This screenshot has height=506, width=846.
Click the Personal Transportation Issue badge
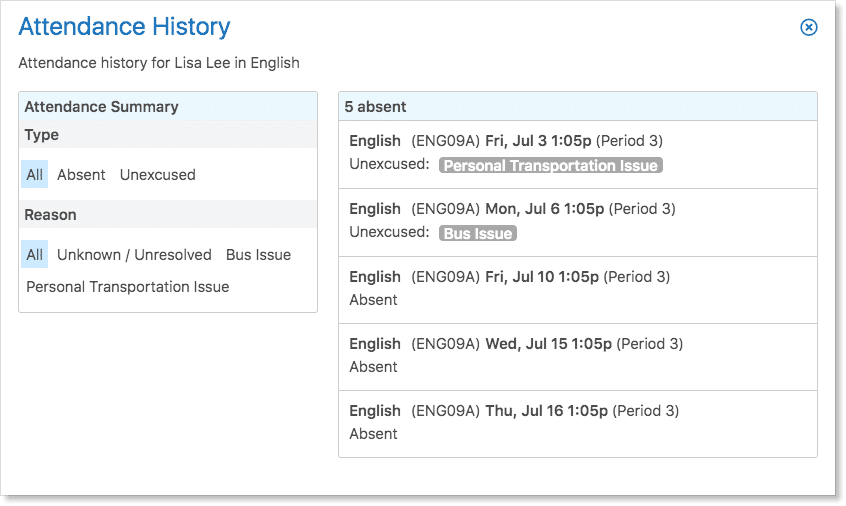(551, 165)
